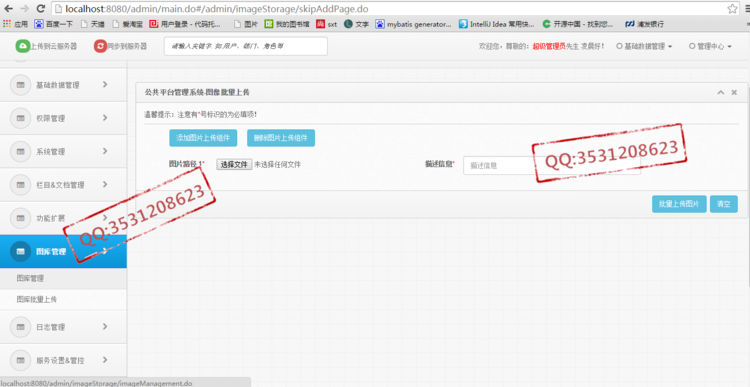Viewport: 750px width, 387px height.
Task: Close the 图像批量上传 panel
Action: click(734, 92)
